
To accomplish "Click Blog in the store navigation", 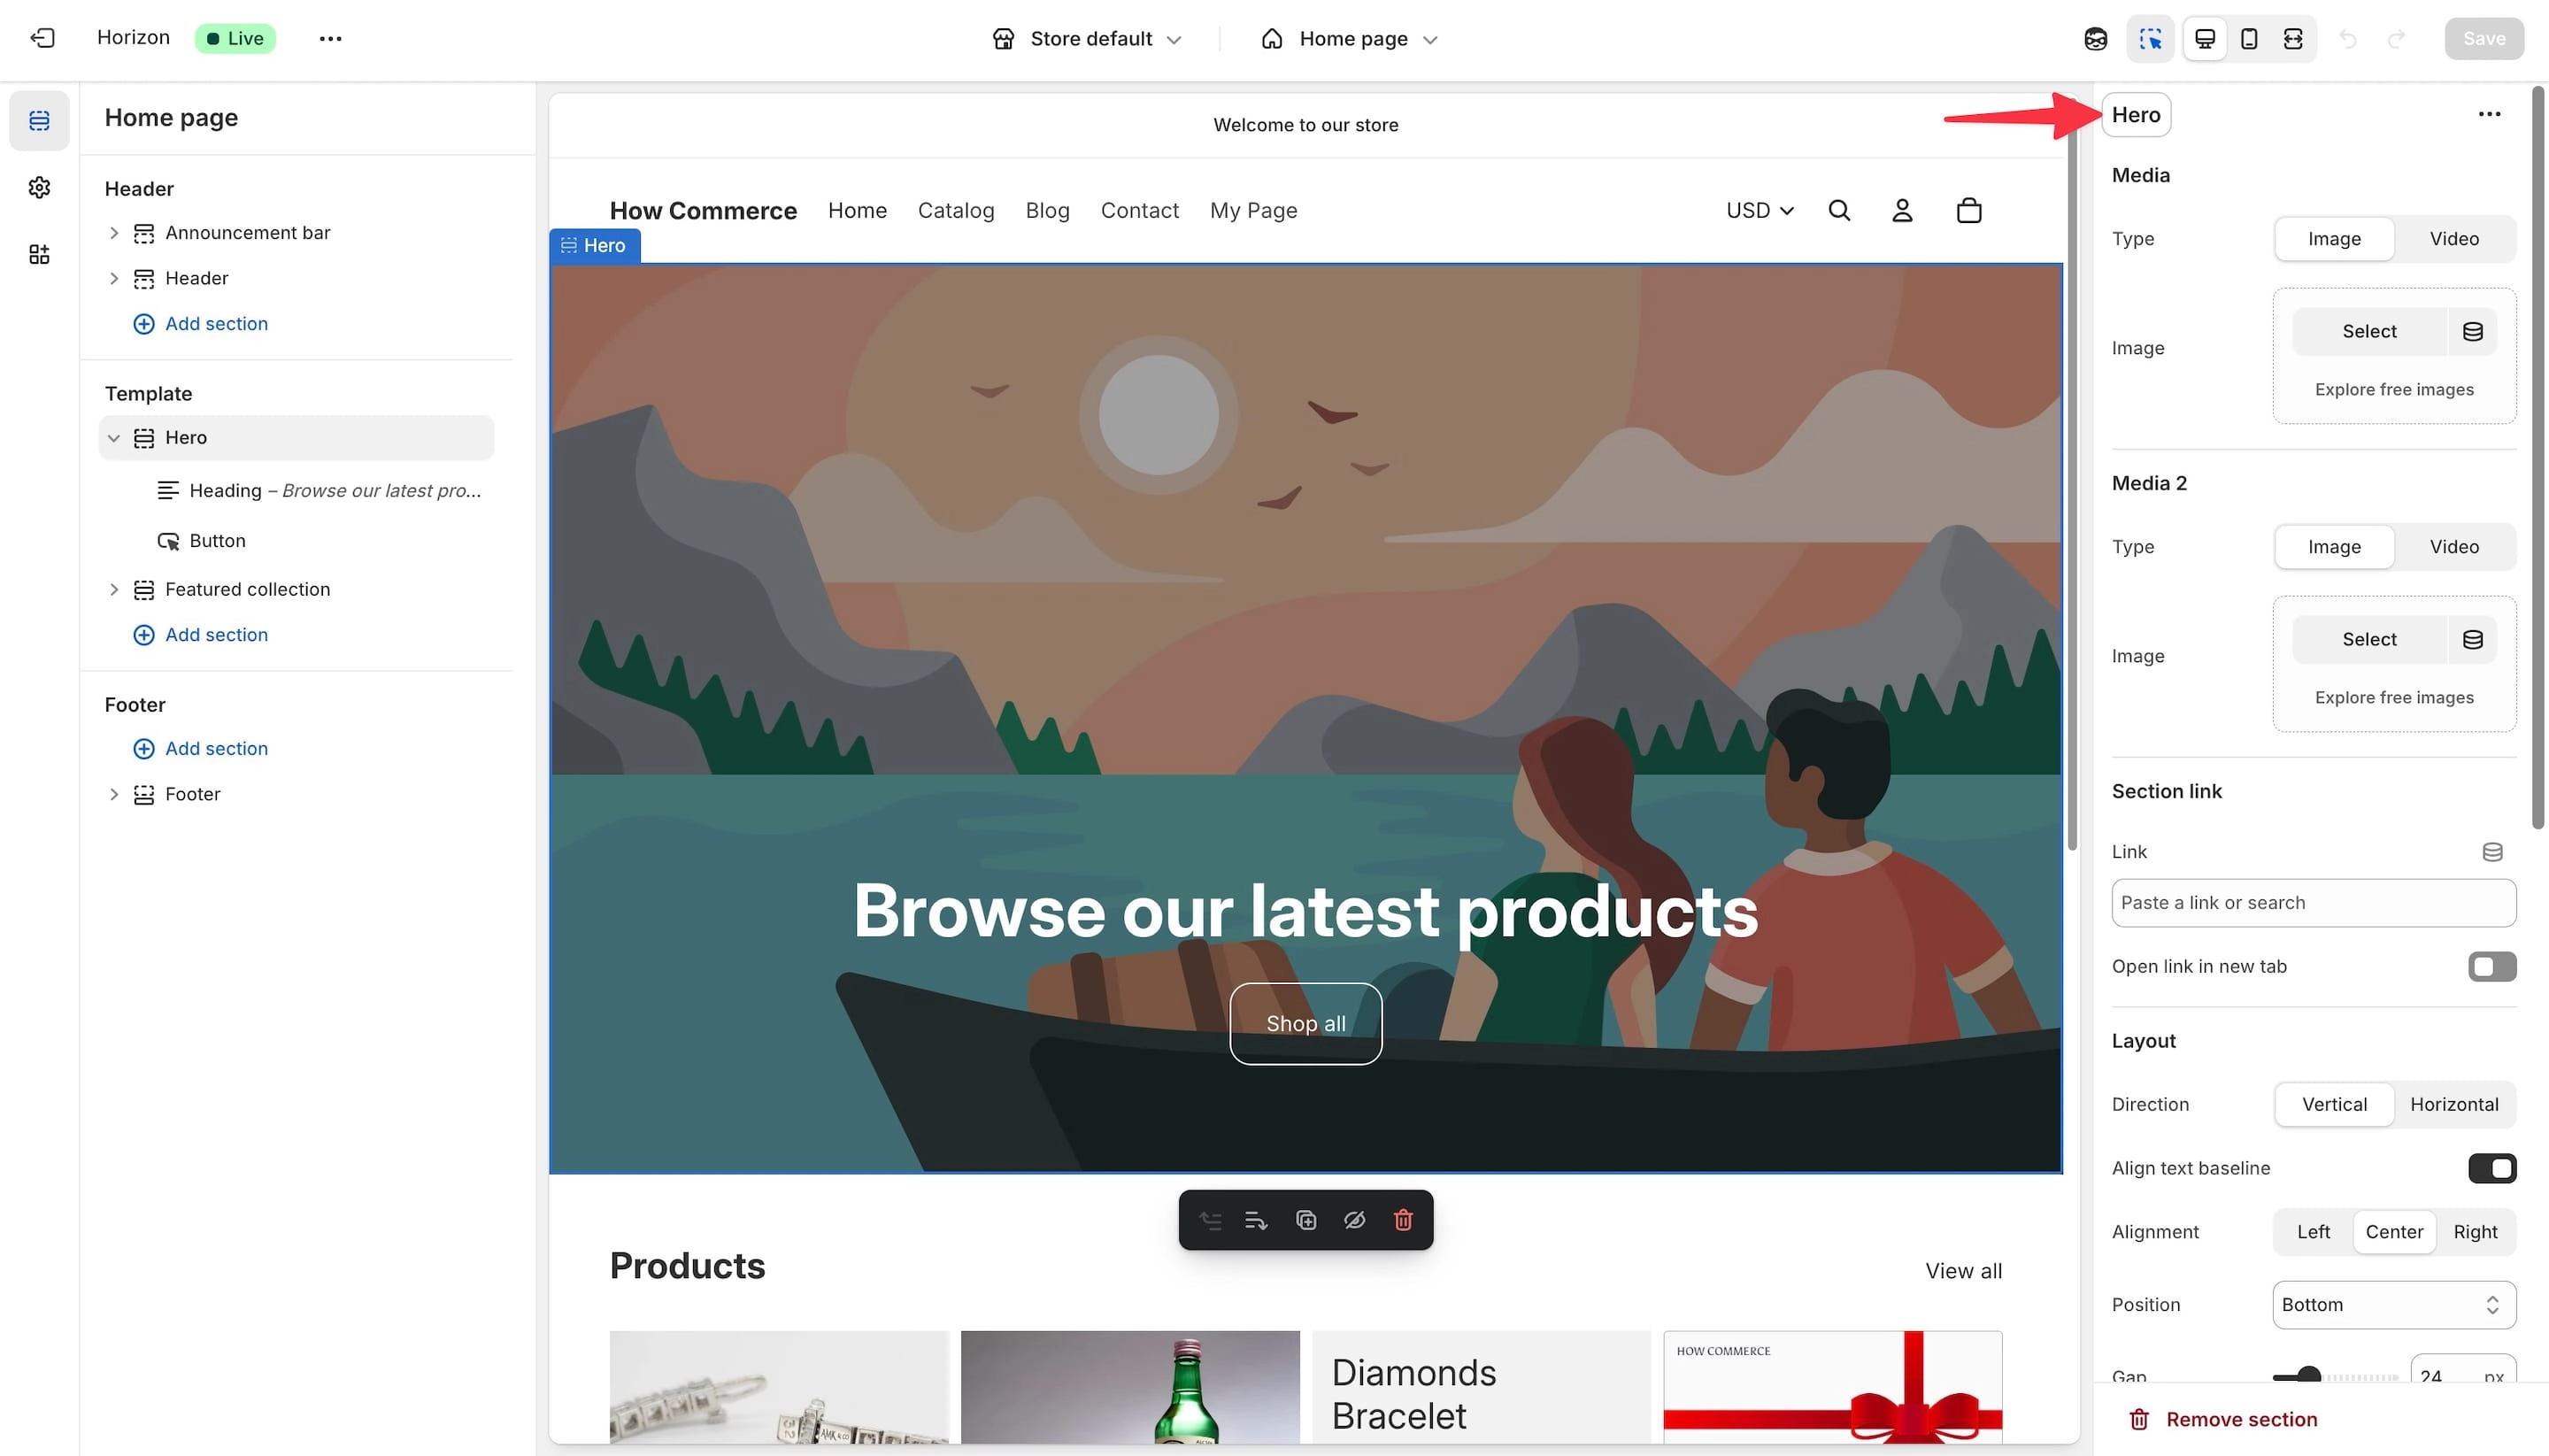I will (1047, 211).
